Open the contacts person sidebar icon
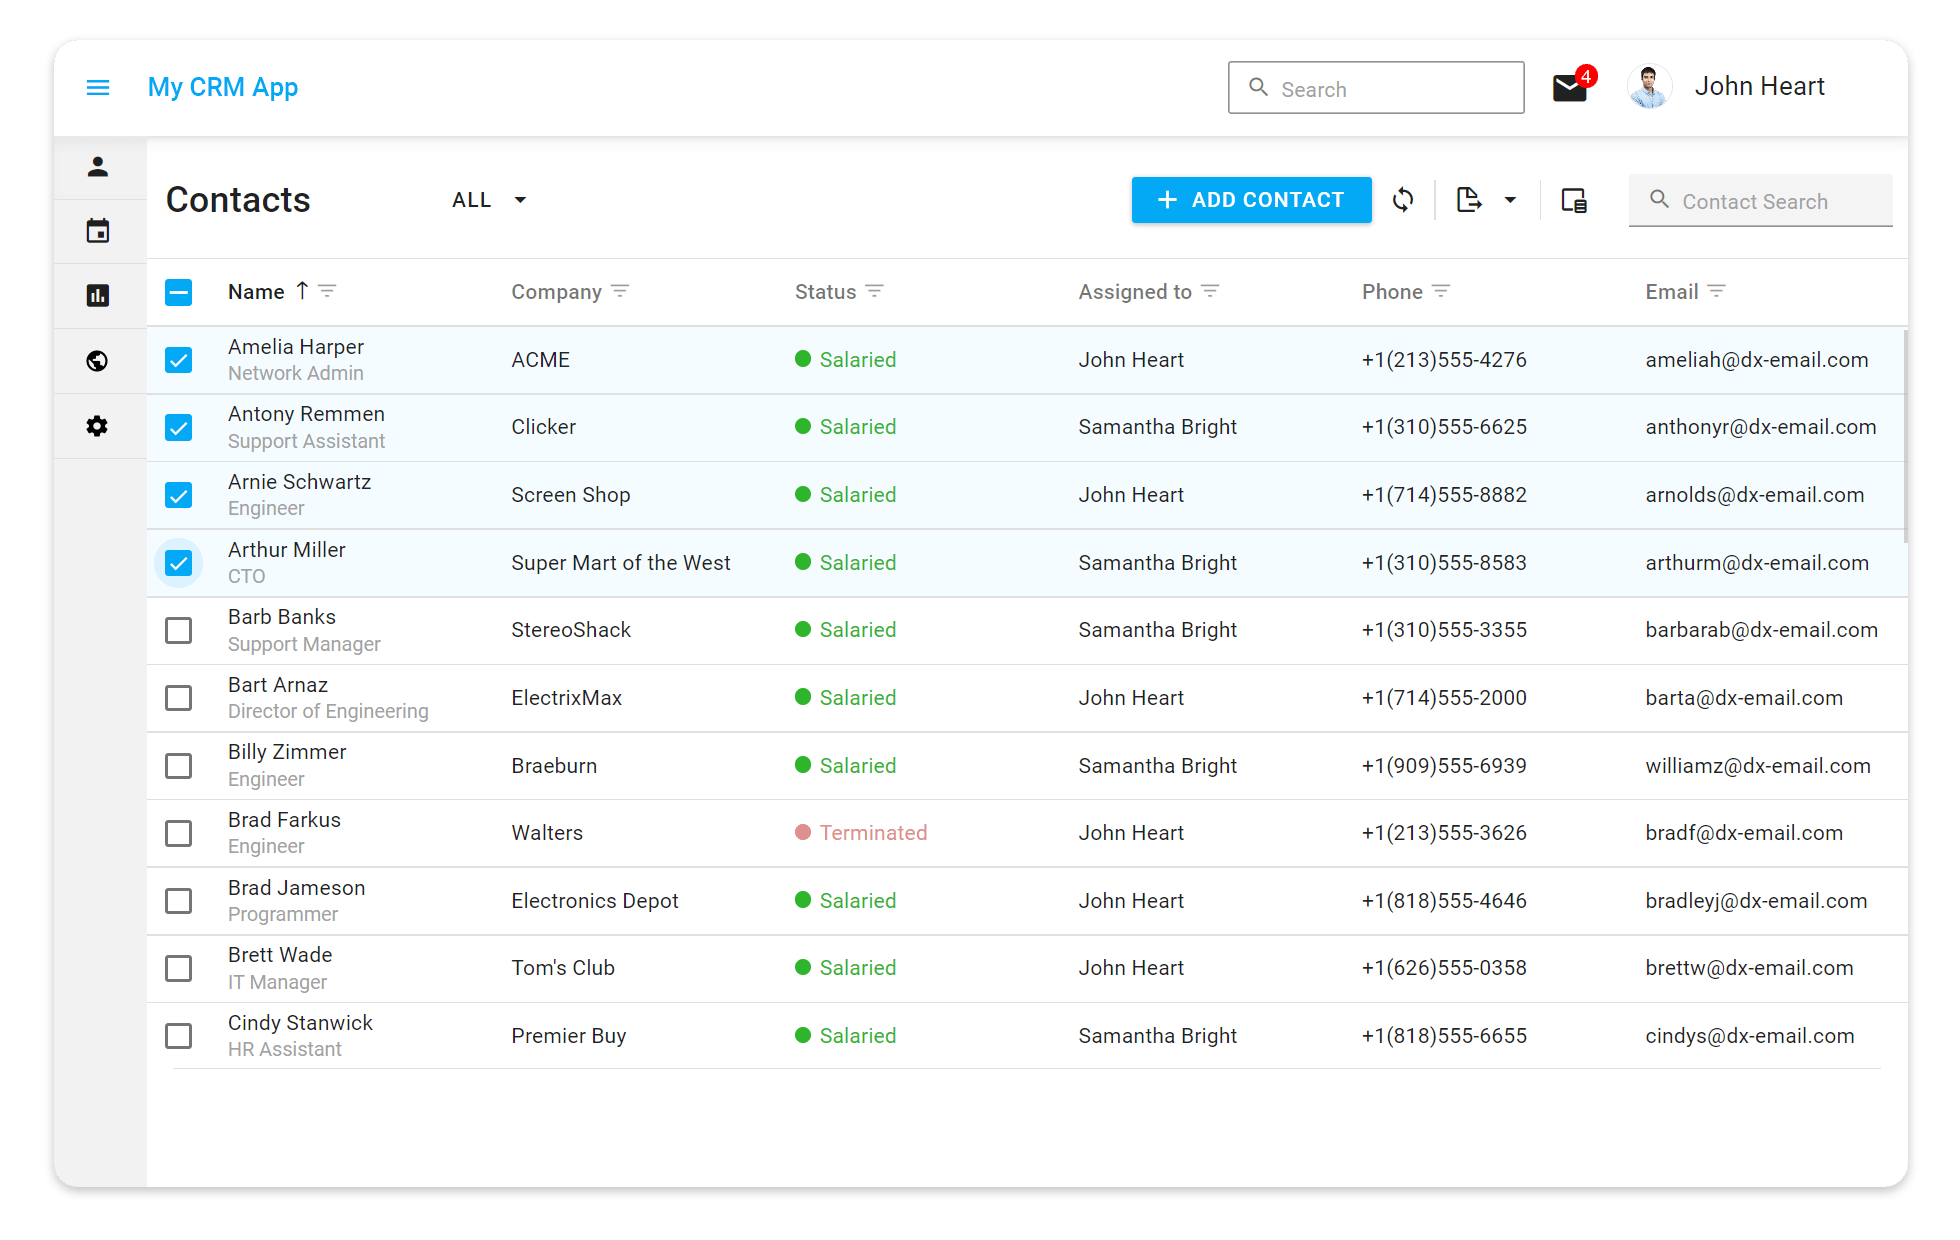The width and height of the screenshot is (1960, 1240). coord(97,167)
